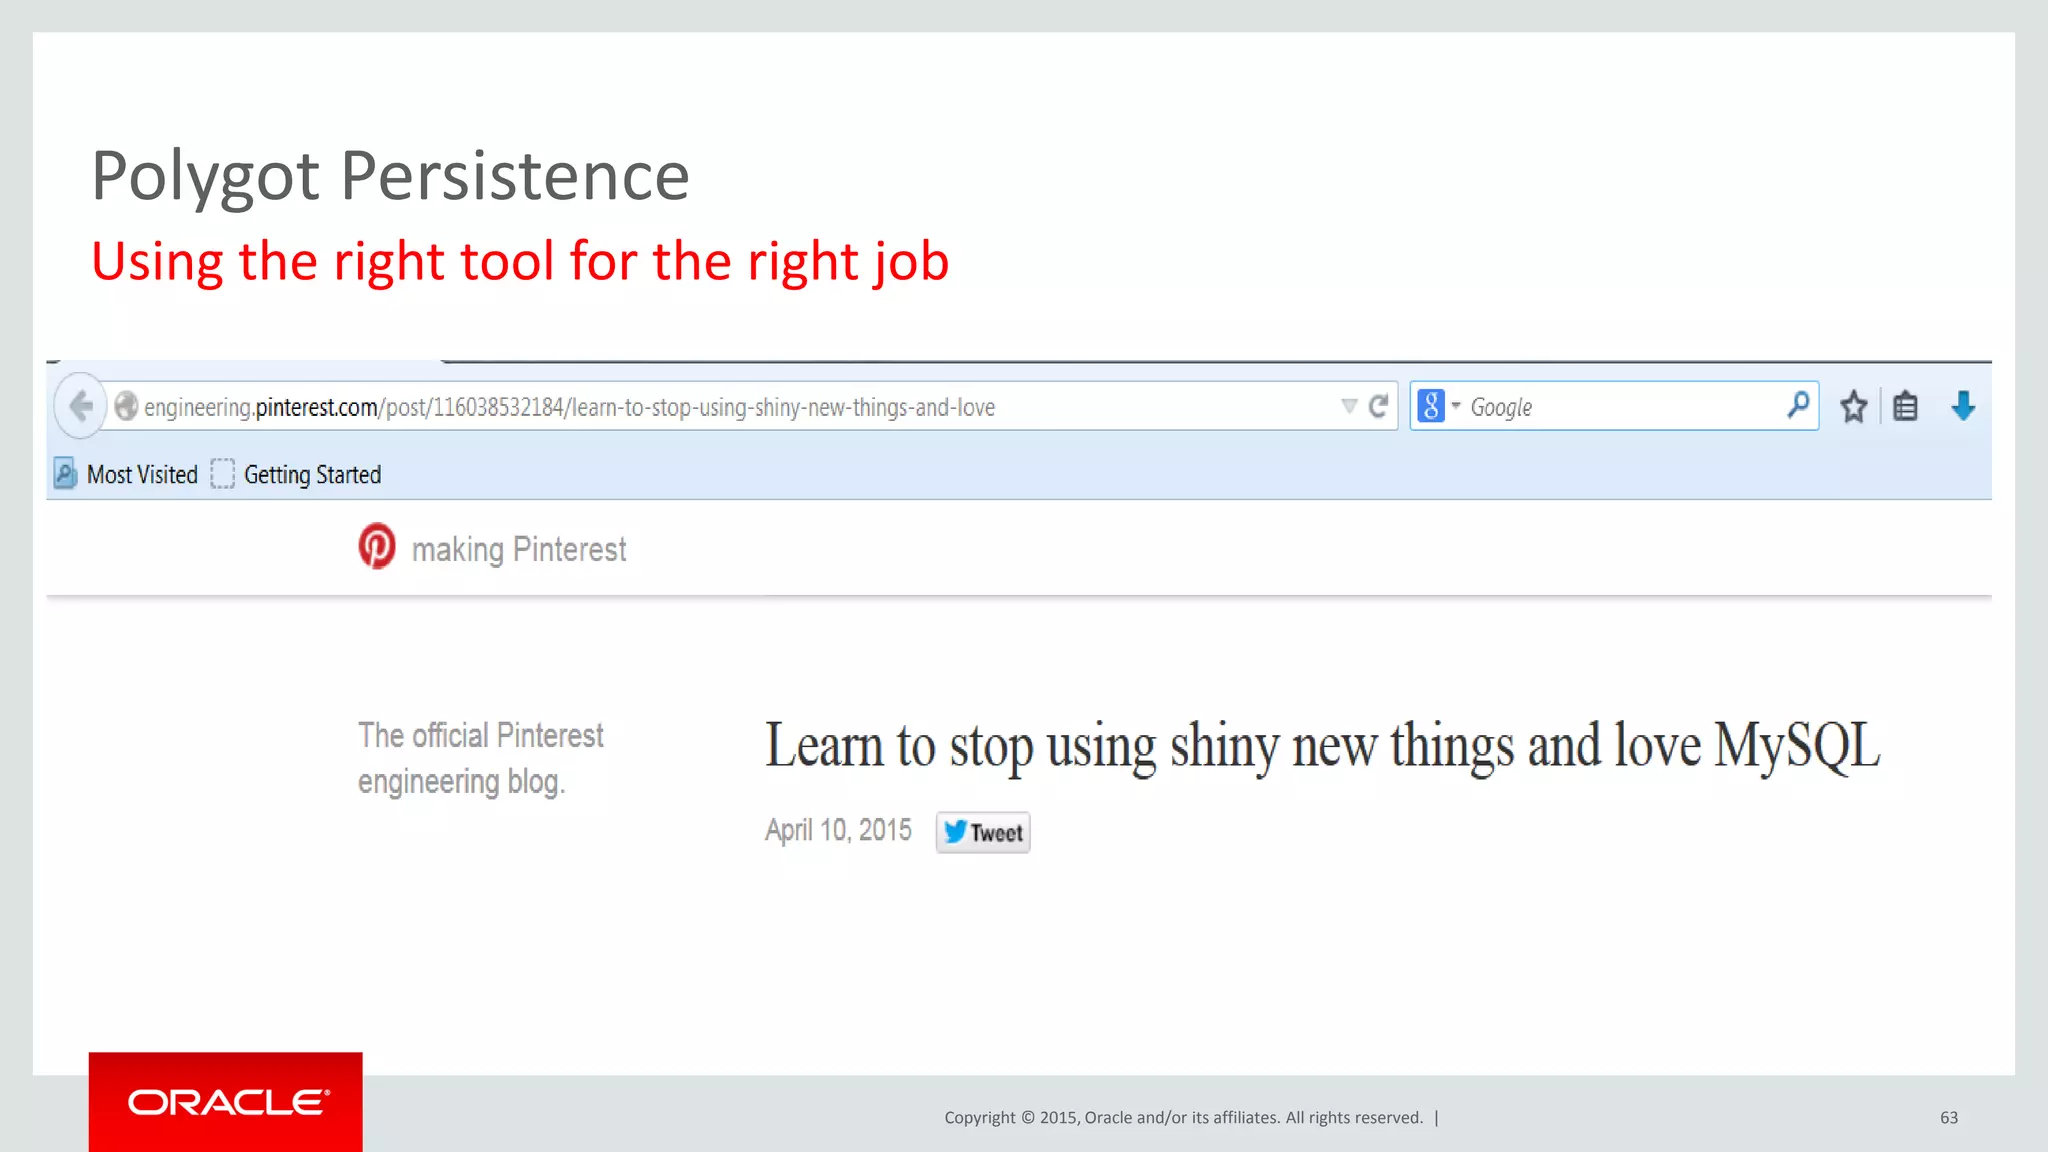2048x1152 pixels.
Task: Open the Google search engine selector dropdown
Action: pyautogui.click(x=1438, y=406)
